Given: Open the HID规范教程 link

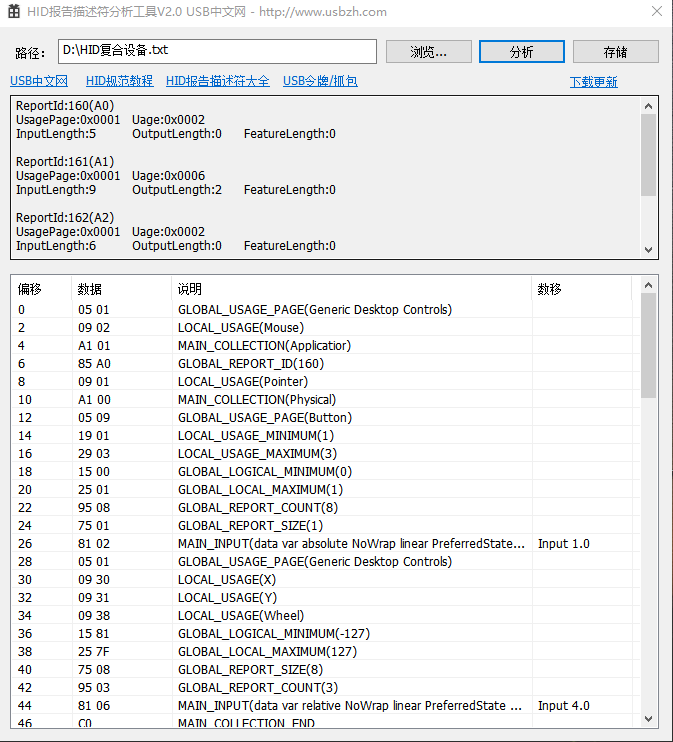Looking at the screenshot, I should coord(119,82).
